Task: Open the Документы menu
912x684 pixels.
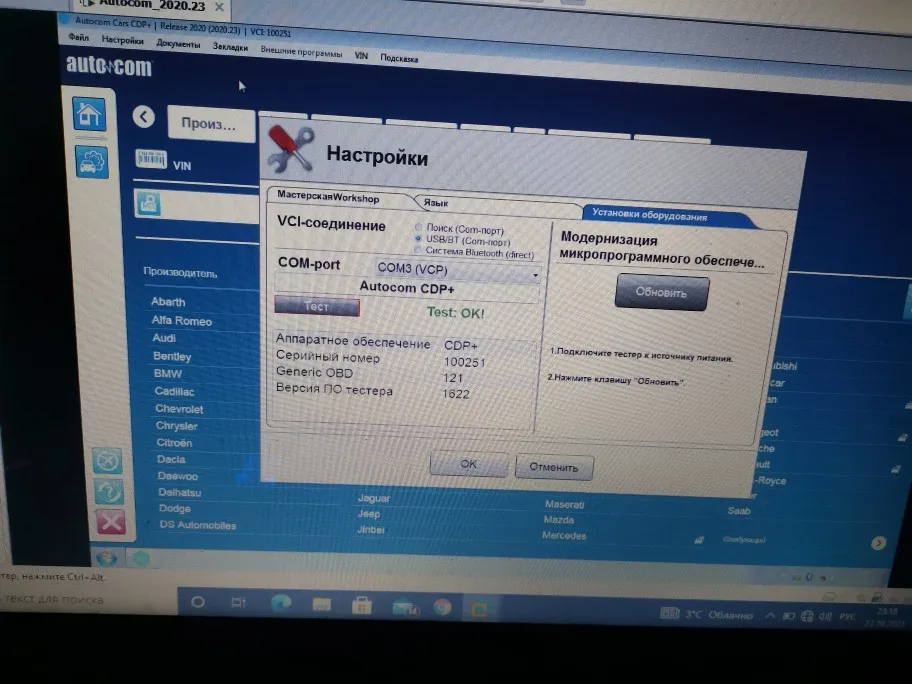Action: point(178,44)
